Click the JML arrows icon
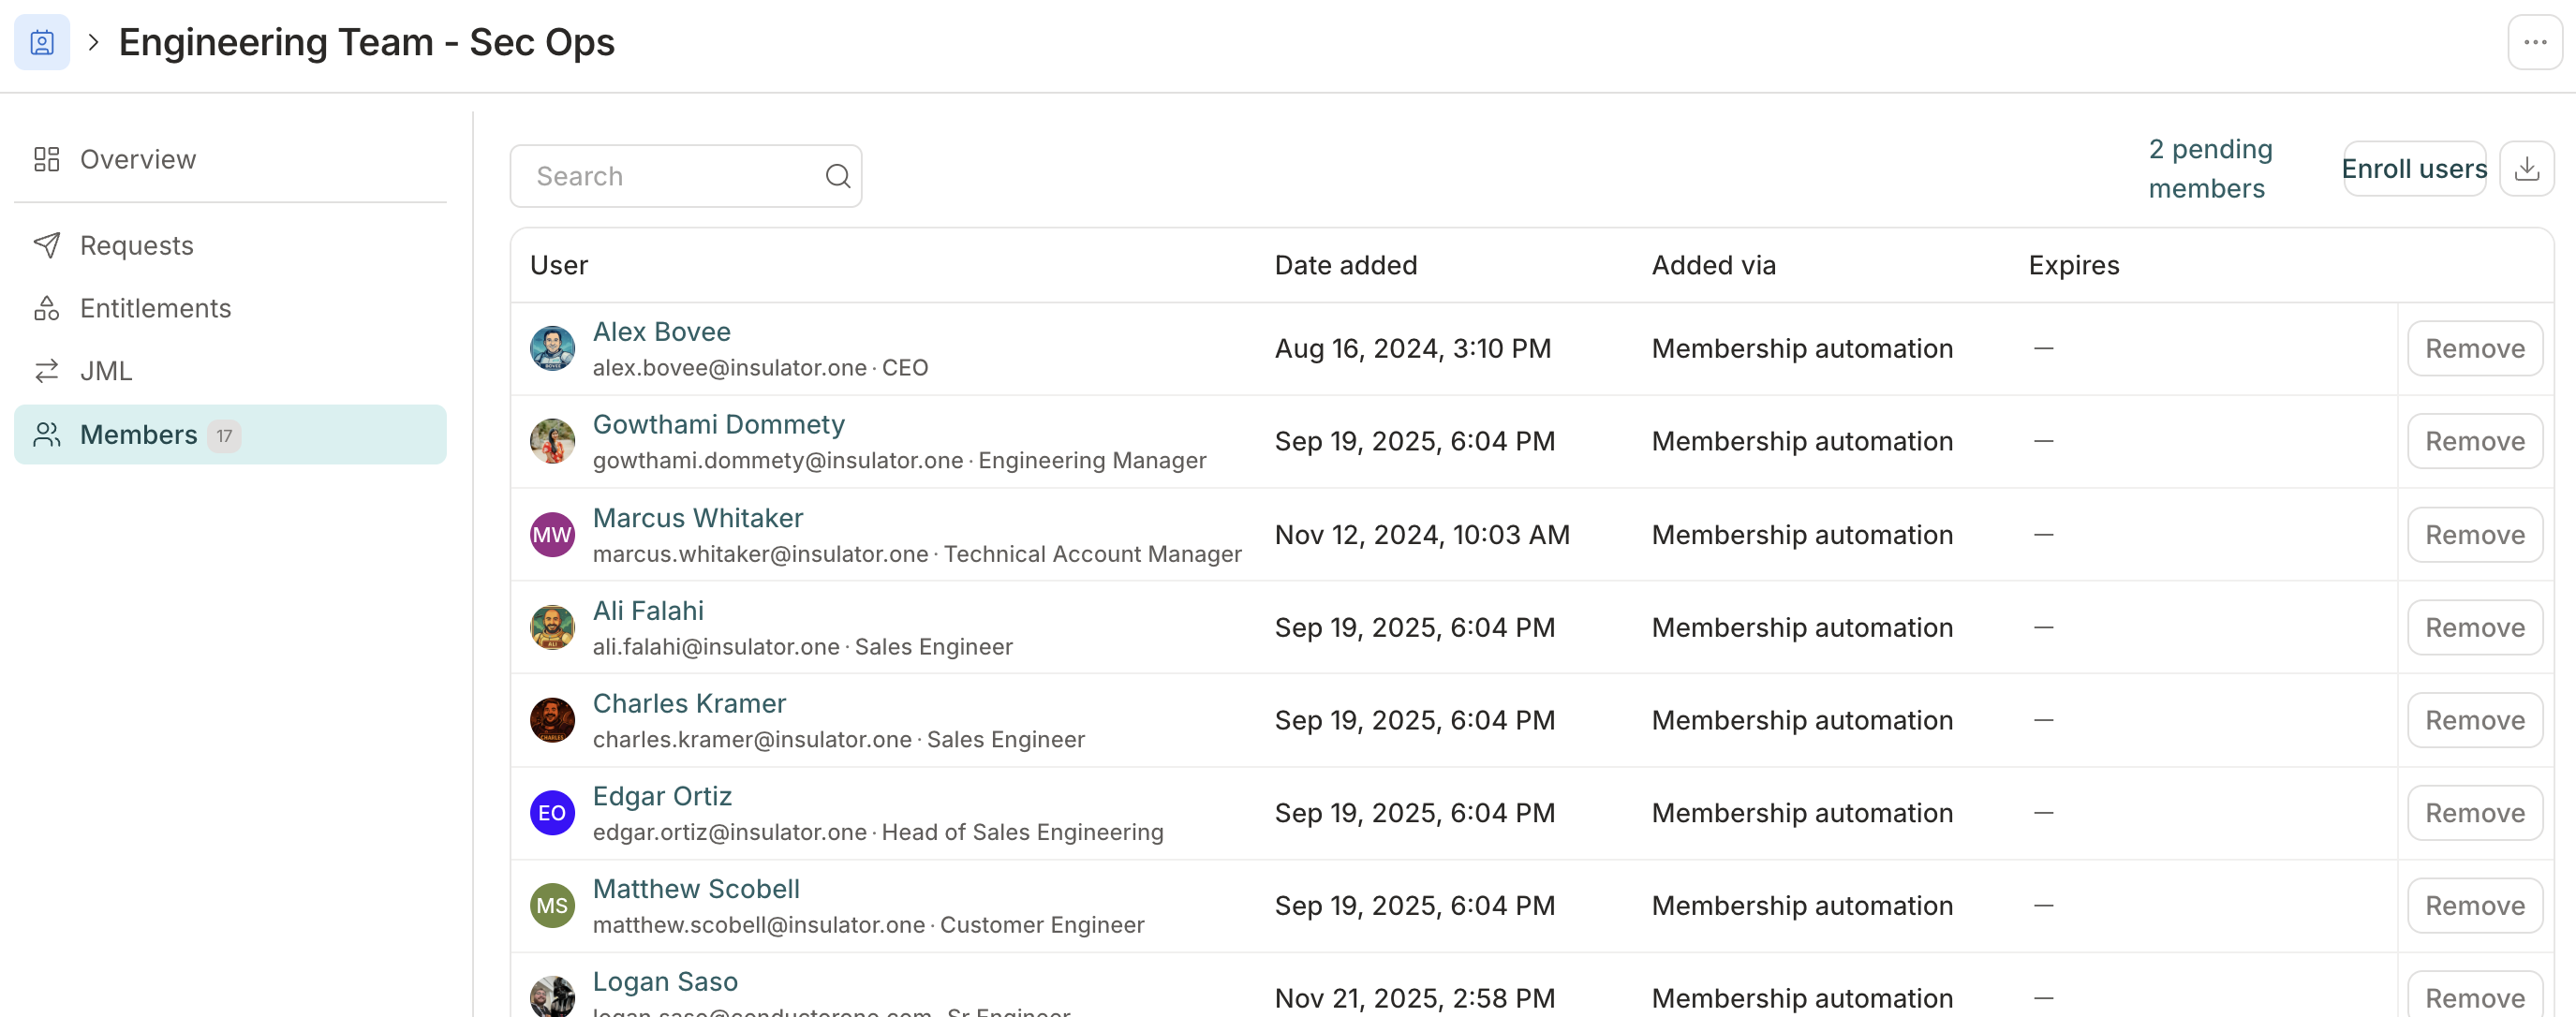 pyautogui.click(x=47, y=371)
